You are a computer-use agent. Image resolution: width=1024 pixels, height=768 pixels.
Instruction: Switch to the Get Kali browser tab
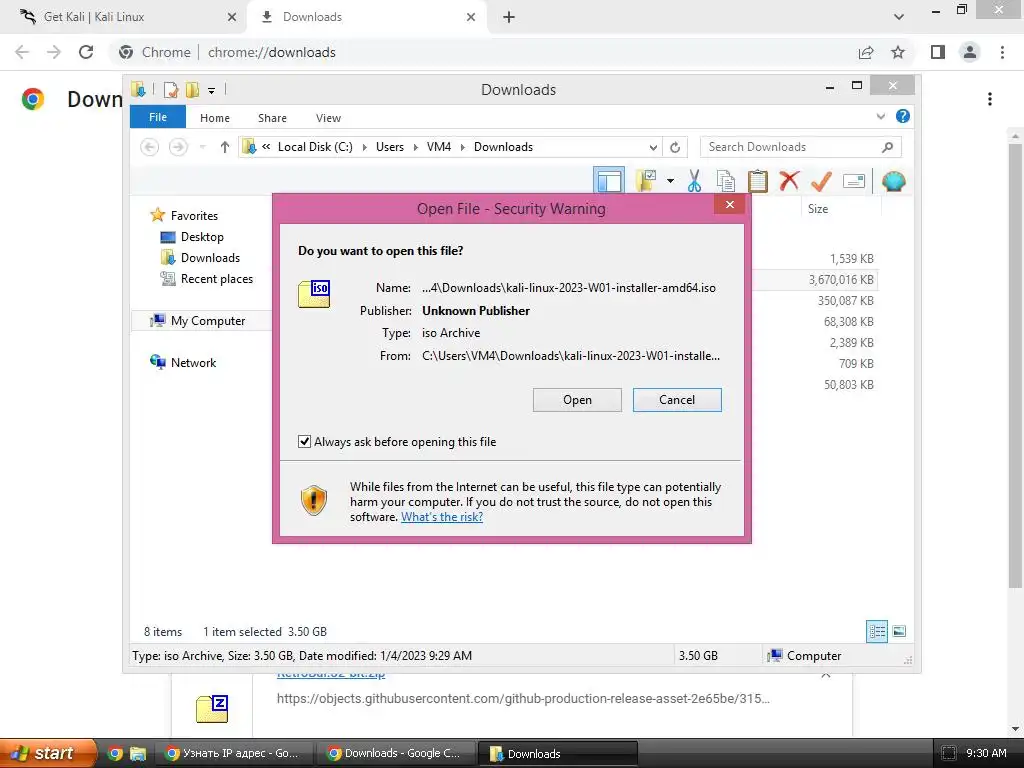point(124,17)
